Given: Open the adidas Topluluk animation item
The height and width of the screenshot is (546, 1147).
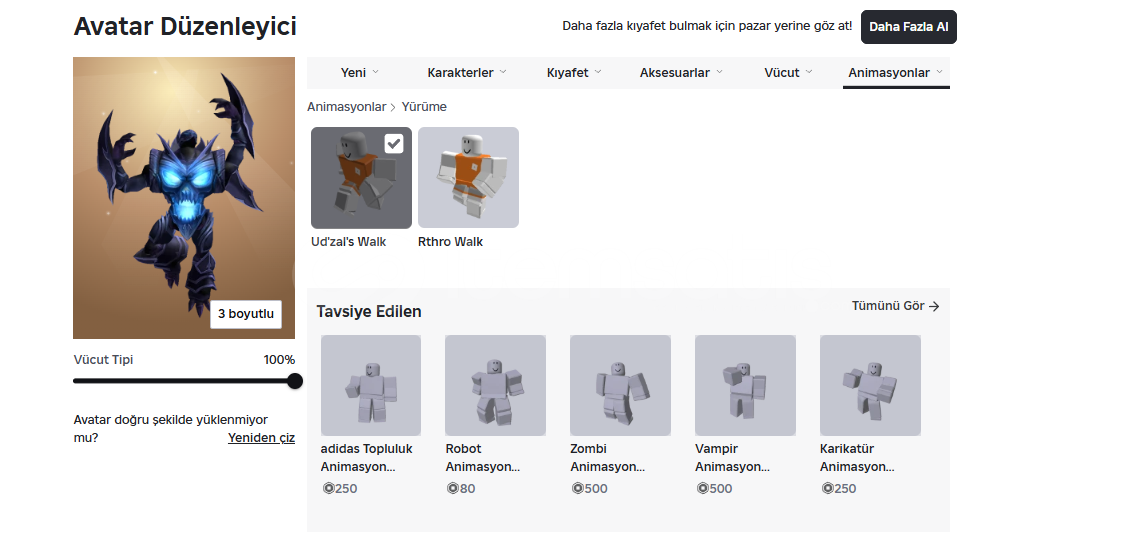Looking at the screenshot, I should [371, 385].
